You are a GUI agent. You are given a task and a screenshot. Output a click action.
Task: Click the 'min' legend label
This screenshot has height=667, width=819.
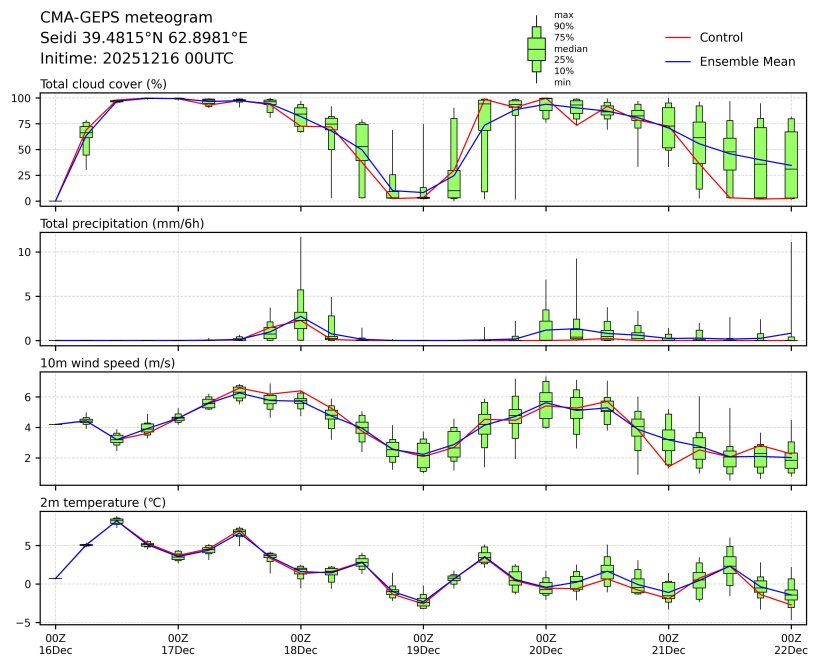(563, 83)
